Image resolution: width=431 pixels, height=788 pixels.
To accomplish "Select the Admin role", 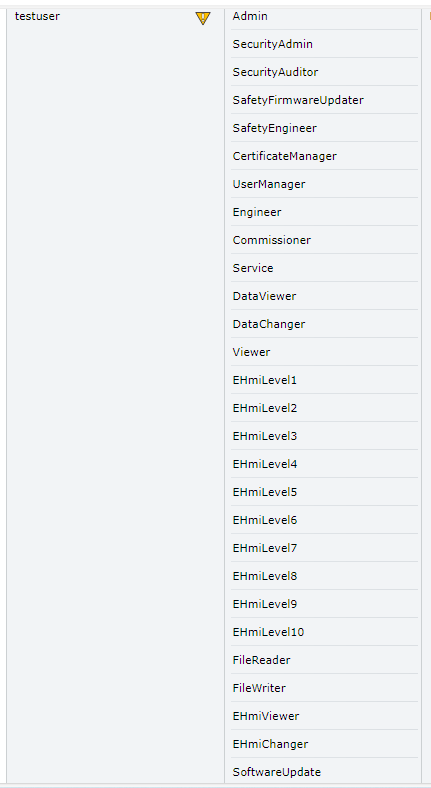I will tap(250, 16).
